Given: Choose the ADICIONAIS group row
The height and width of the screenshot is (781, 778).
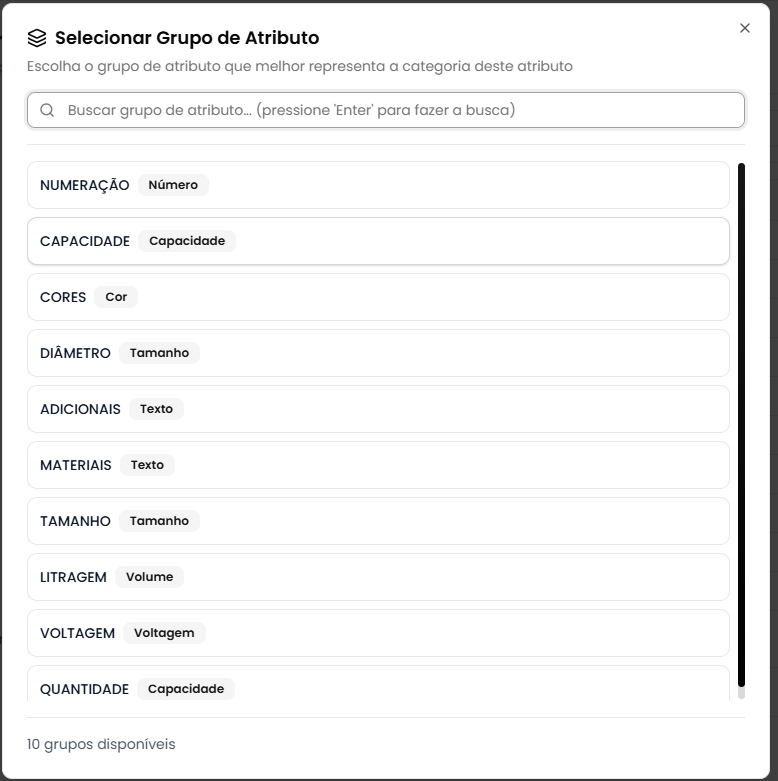Looking at the screenshot, I should point(378,409).
